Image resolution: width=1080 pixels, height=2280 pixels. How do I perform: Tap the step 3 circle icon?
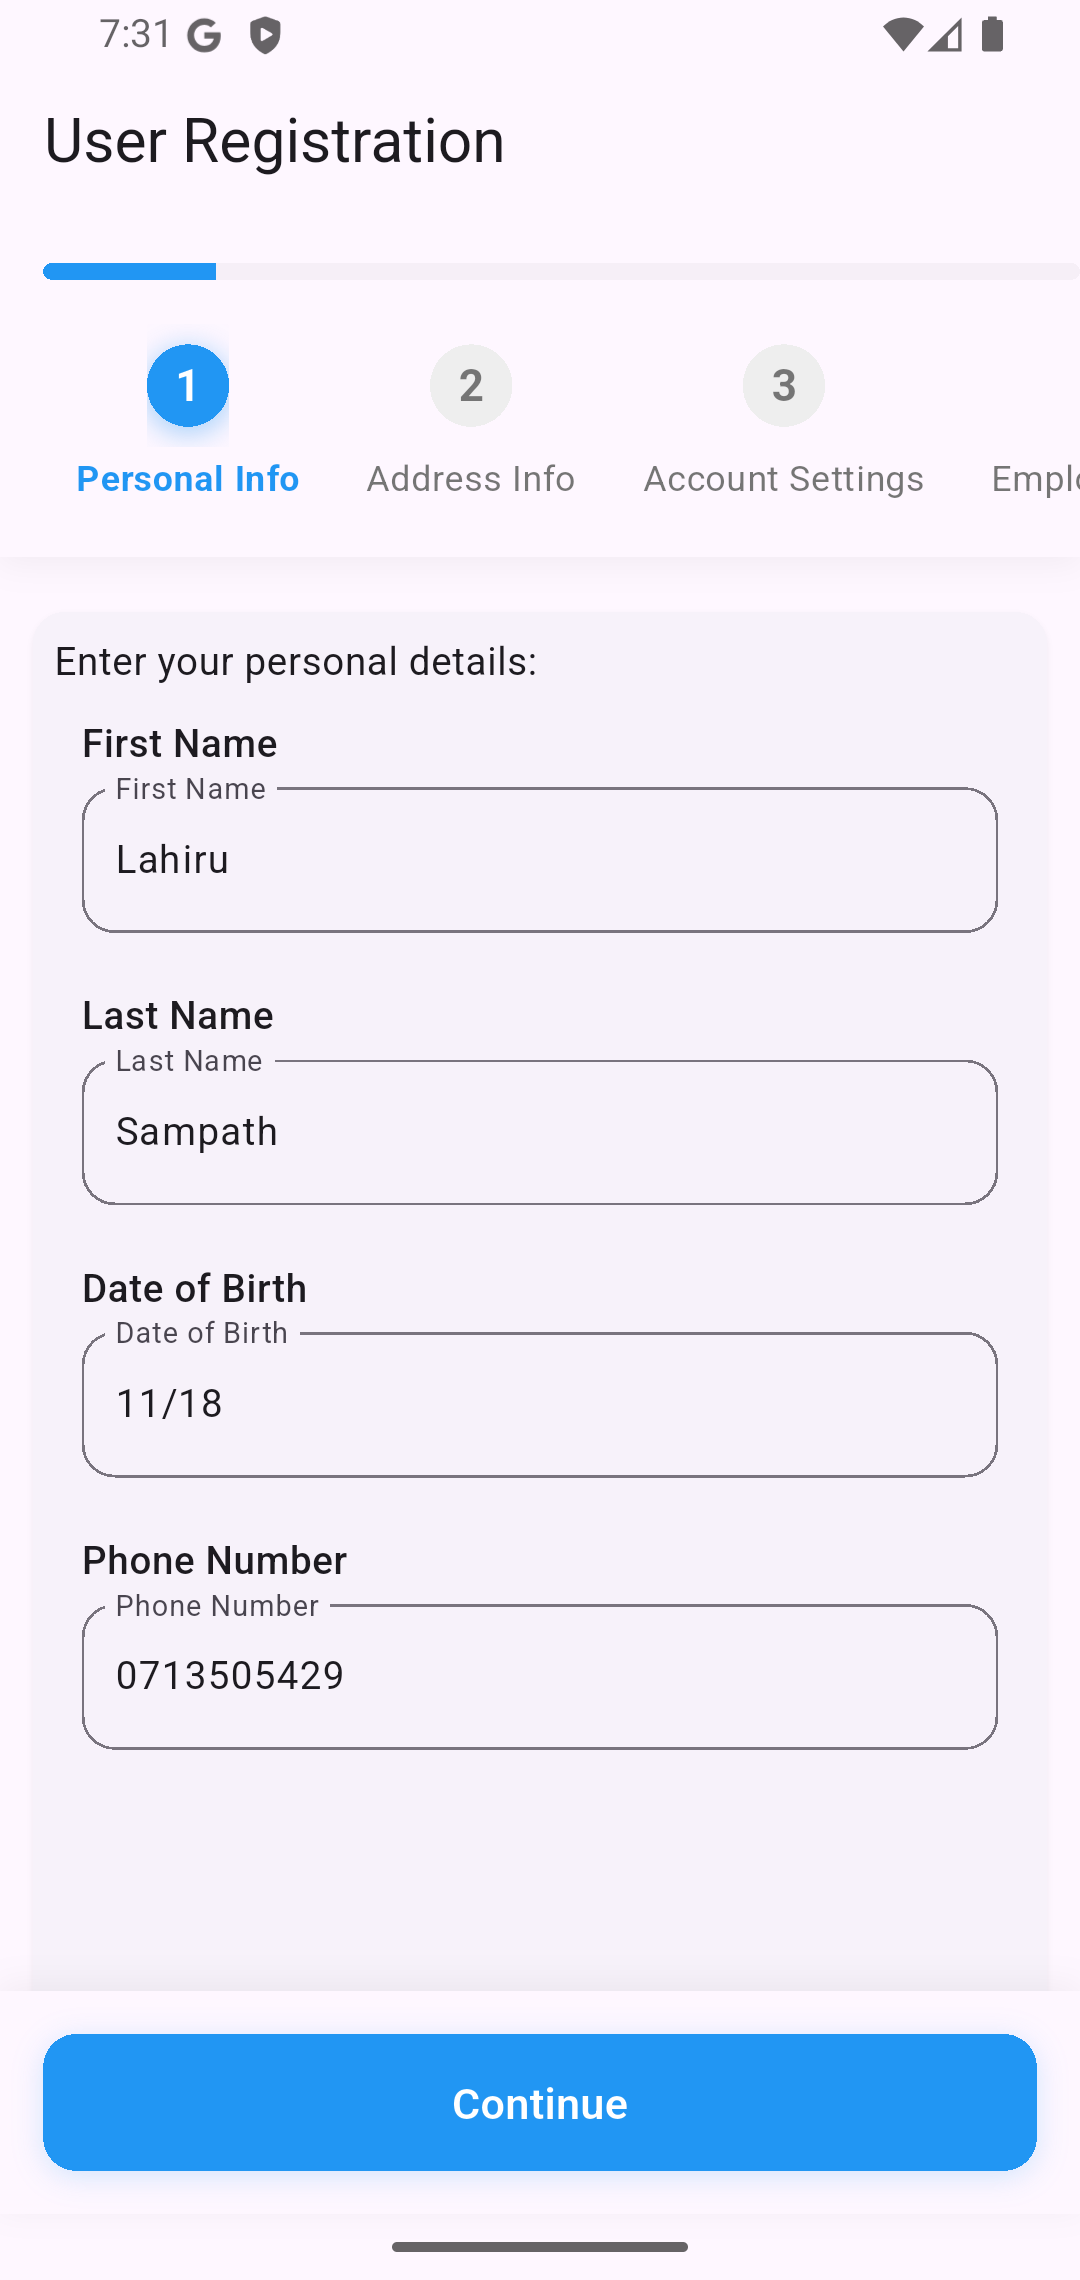[x=784, y=385]
